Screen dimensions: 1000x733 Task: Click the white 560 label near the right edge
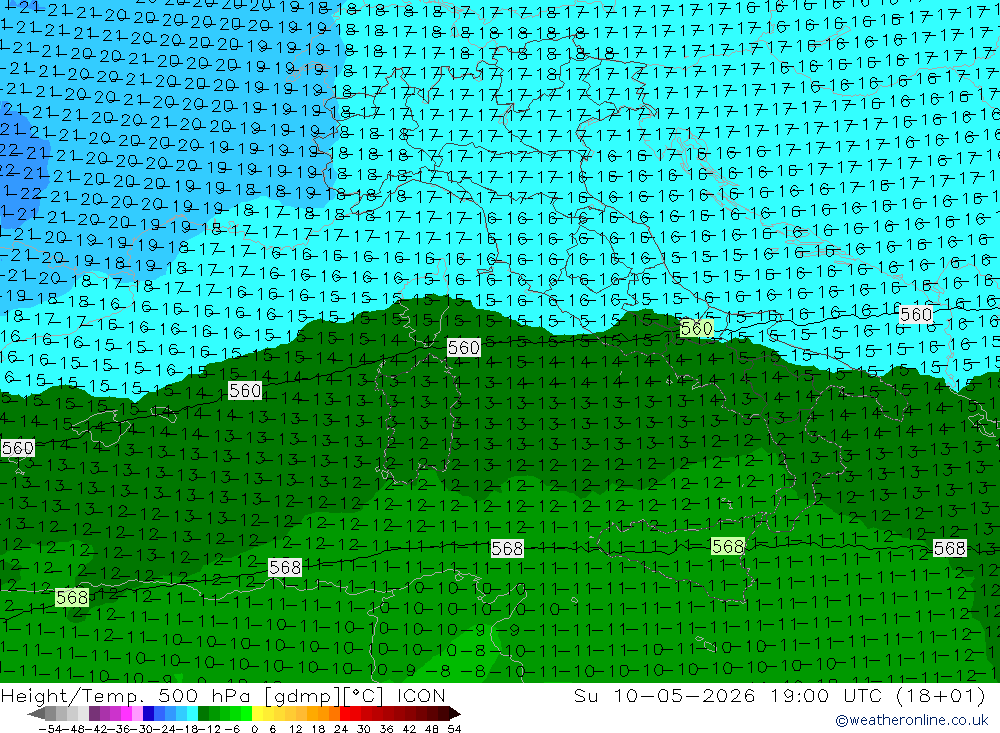pyautogui.click(x=916, y=315)
